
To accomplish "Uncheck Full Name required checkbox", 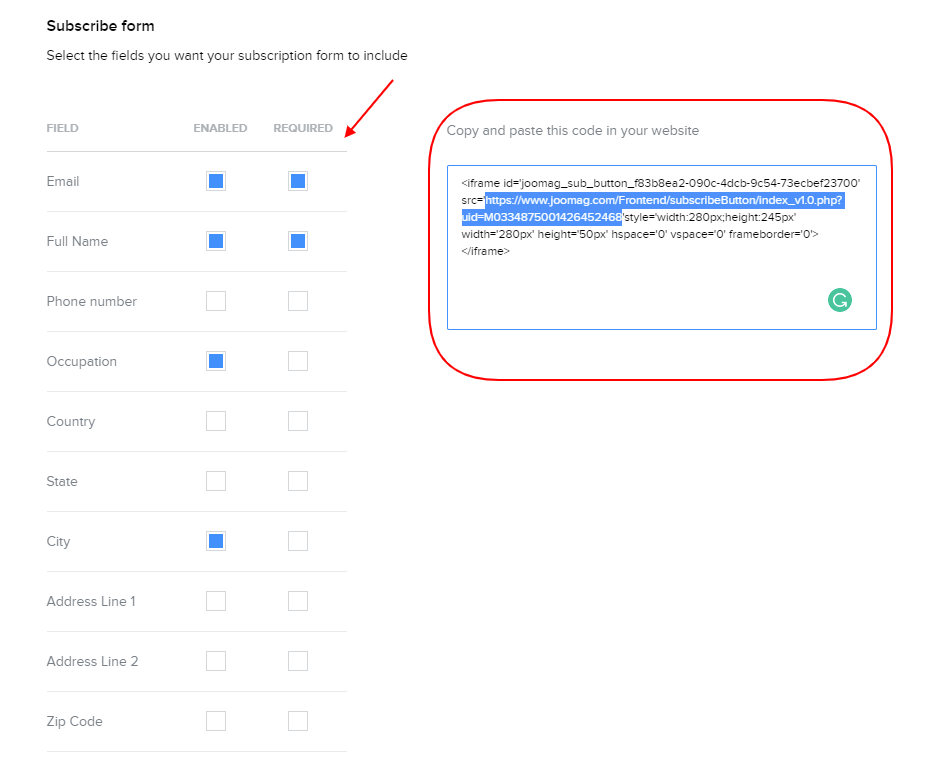I will pos(298,241).
